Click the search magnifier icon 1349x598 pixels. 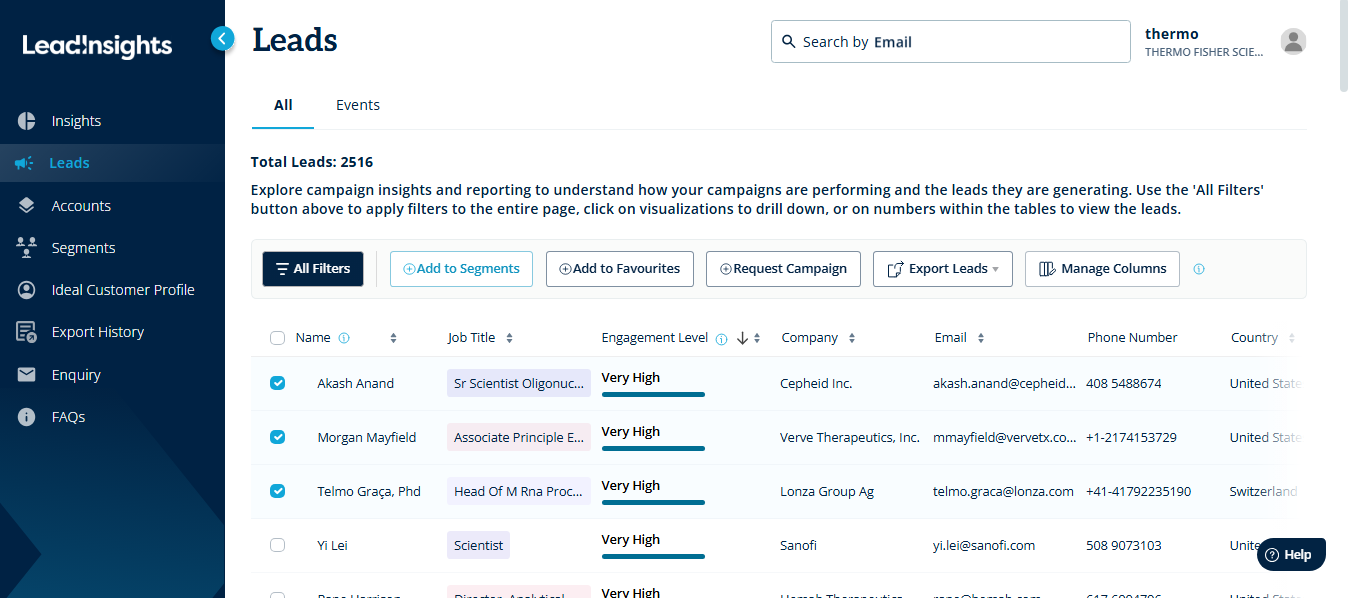(x=788, y=42)
